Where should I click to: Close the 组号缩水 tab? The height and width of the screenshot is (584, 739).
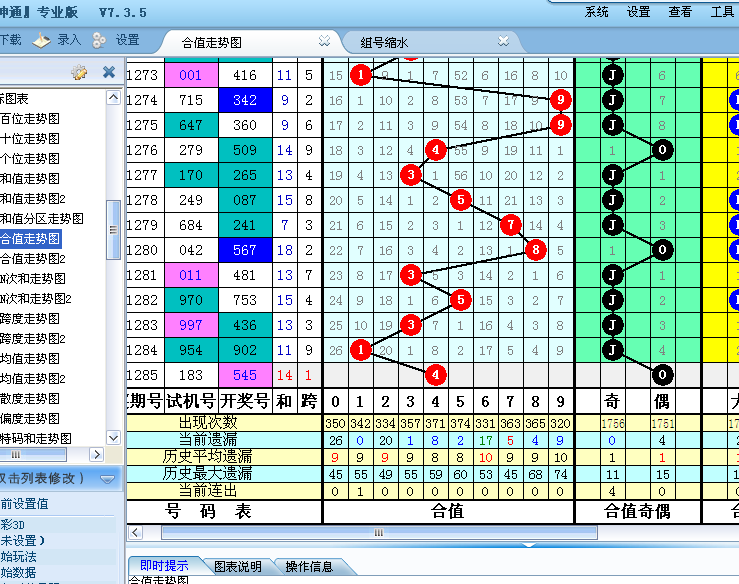(x=503, y=41)
